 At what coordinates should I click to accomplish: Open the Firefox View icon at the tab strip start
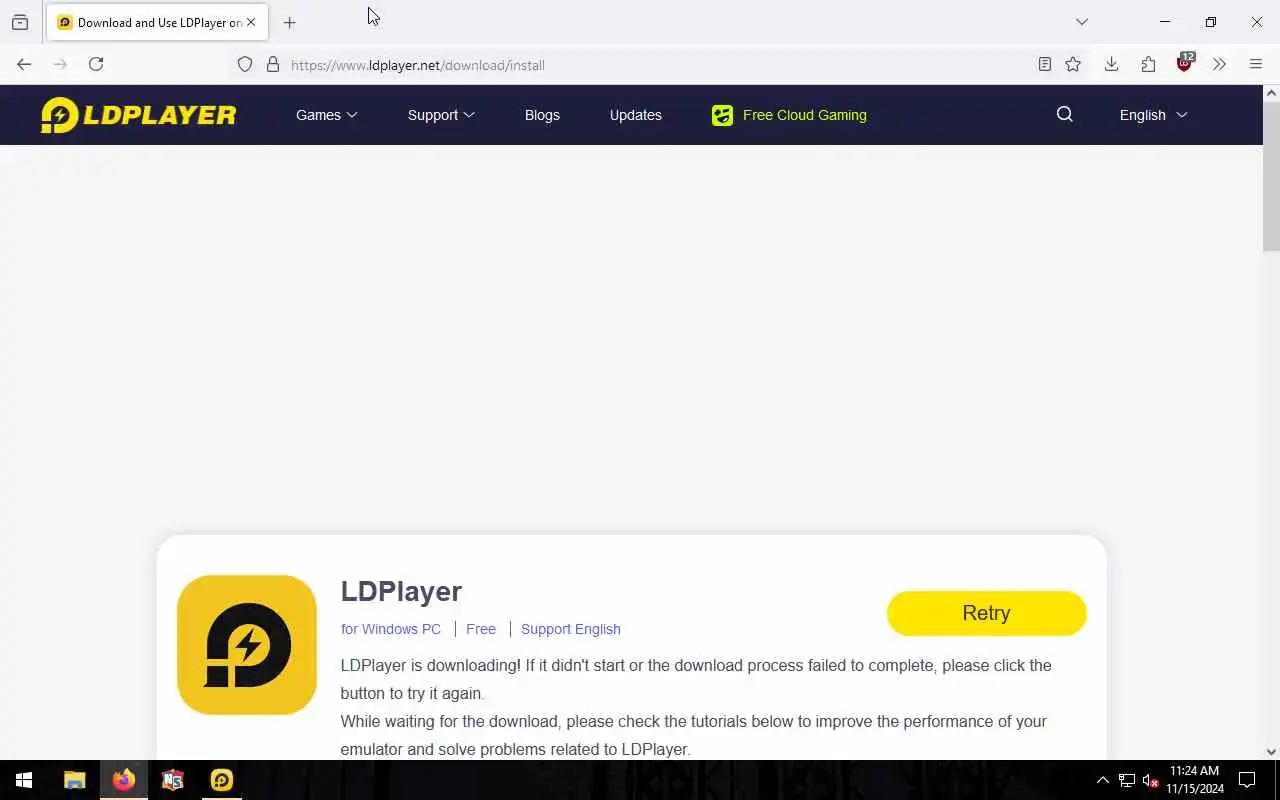tap(20, 22)
